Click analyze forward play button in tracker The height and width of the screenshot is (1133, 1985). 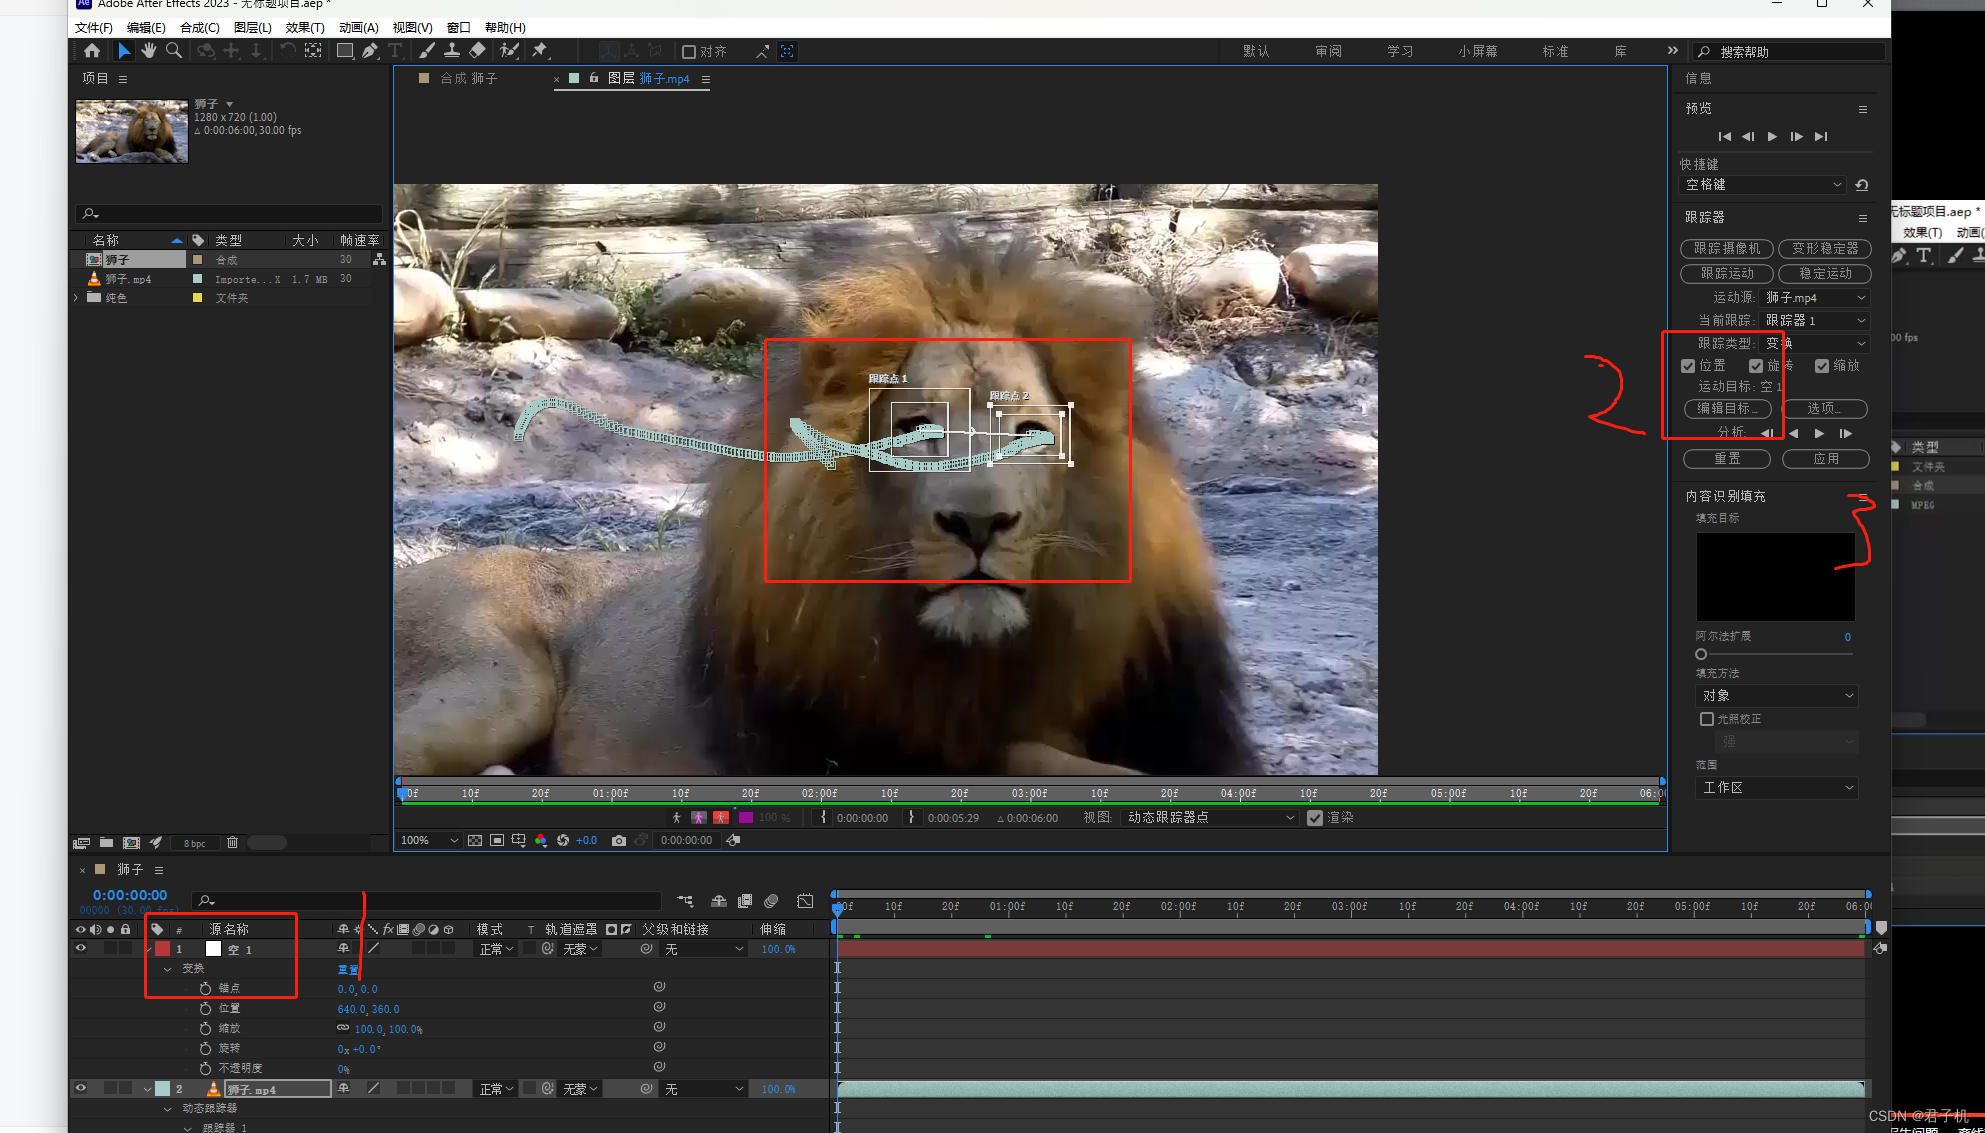pyautogui.click(x=1819, y=433)
